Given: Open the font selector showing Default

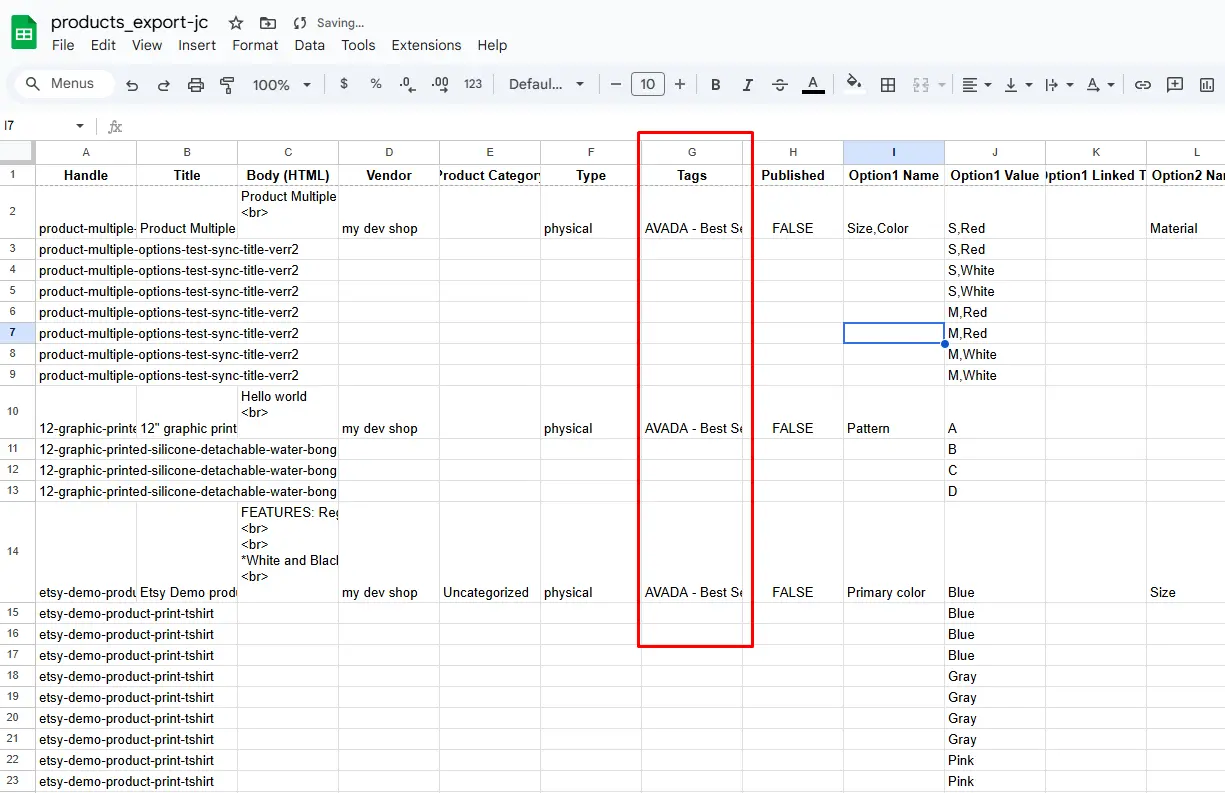Looking at the screenshot, I should pyautogui.click(x=546, y=84).
